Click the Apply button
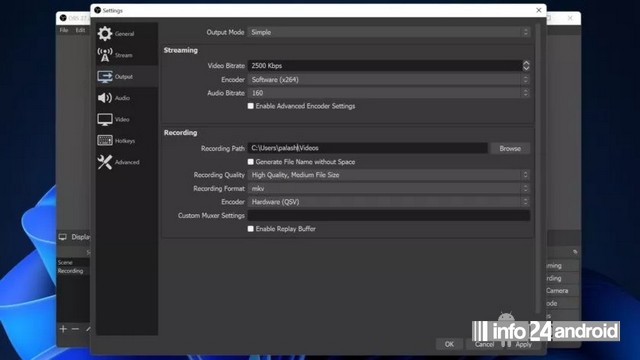This screenshot has height=360, width=640. (x=523, y=345)
